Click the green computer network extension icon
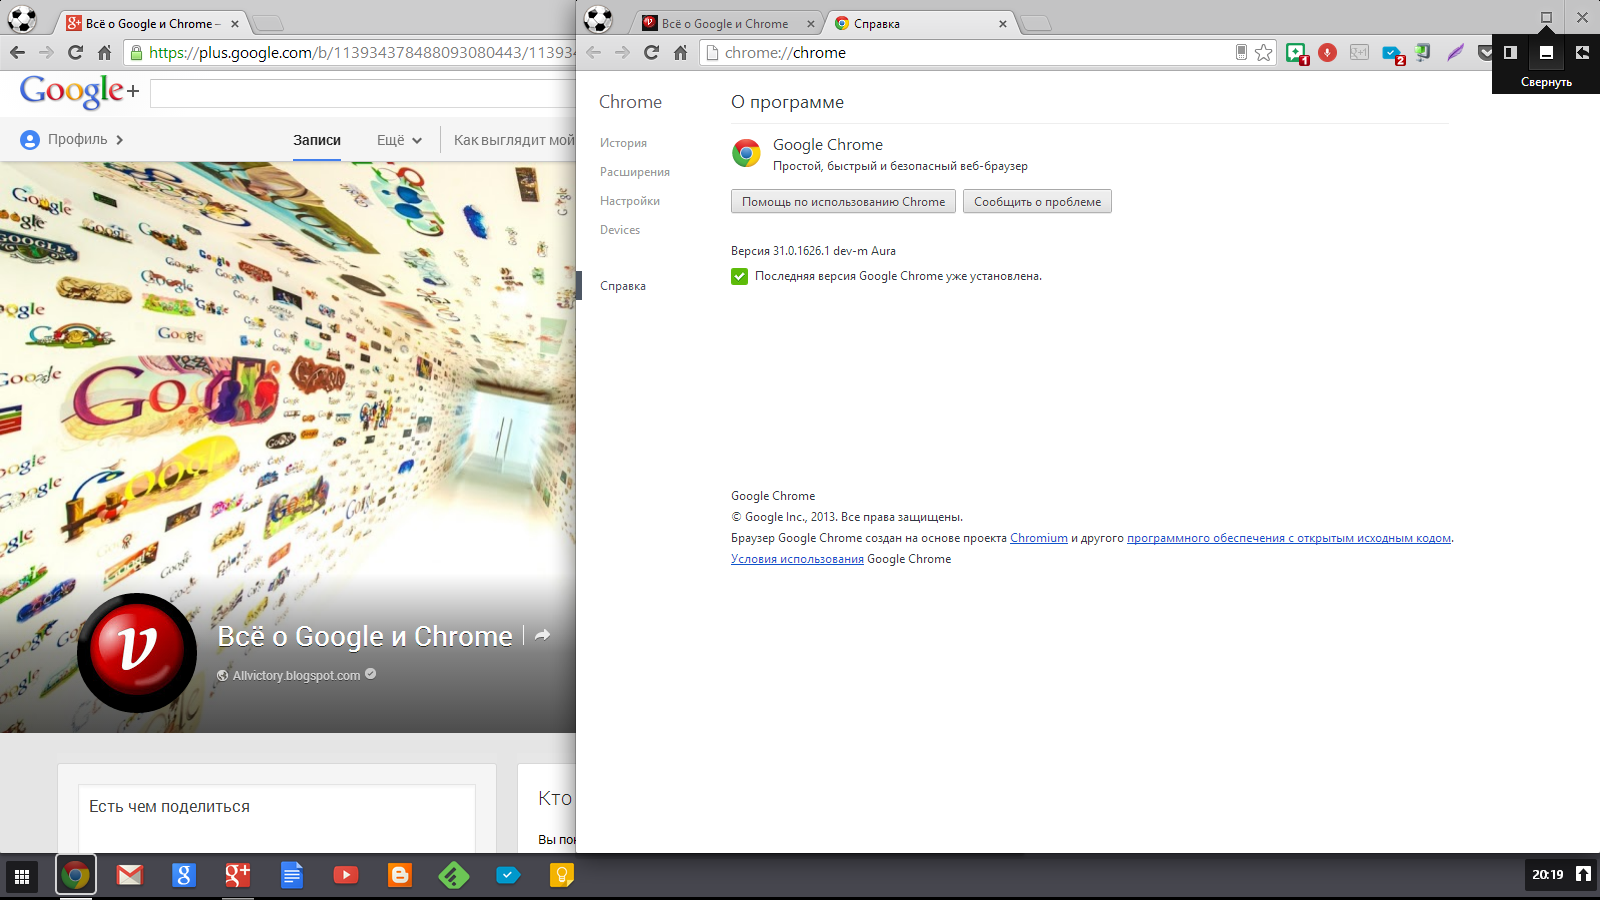Image resolution: width=1600 pixels, height=900 pixels. (1423, 53)
